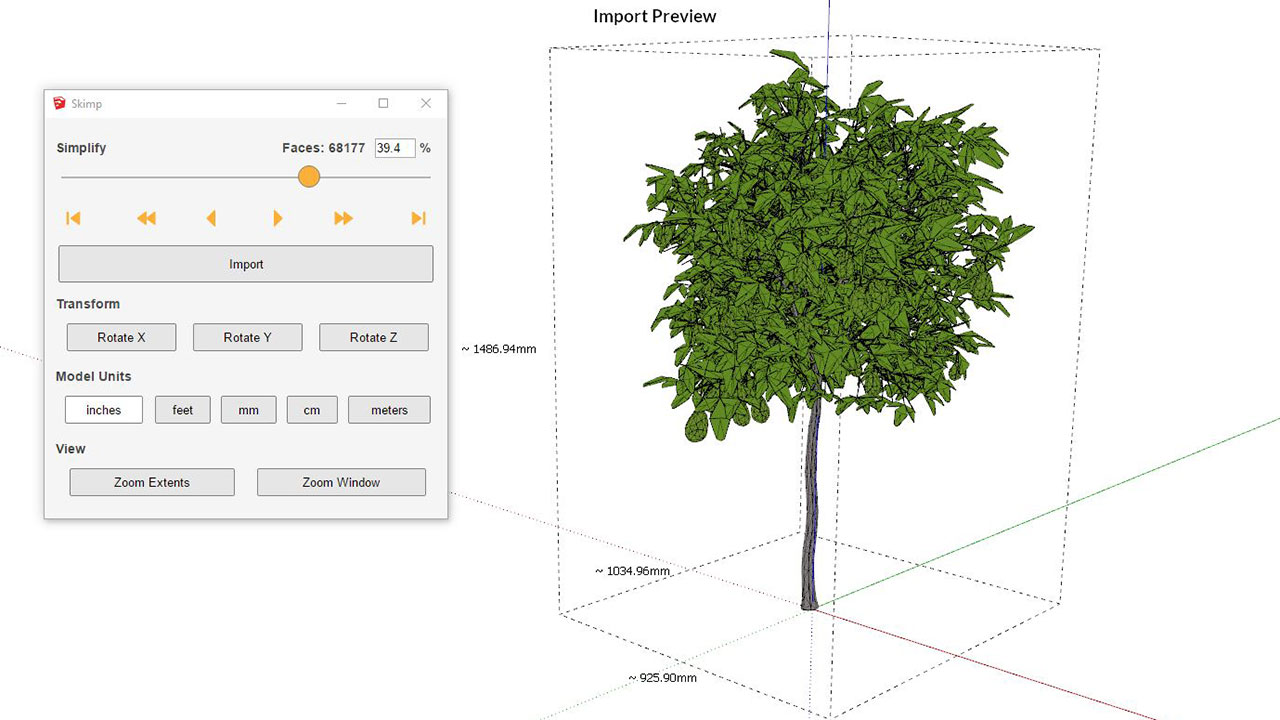Apply Rotate Z to the model
Viewport: 1280px width, 720px height.
point(373,338)
